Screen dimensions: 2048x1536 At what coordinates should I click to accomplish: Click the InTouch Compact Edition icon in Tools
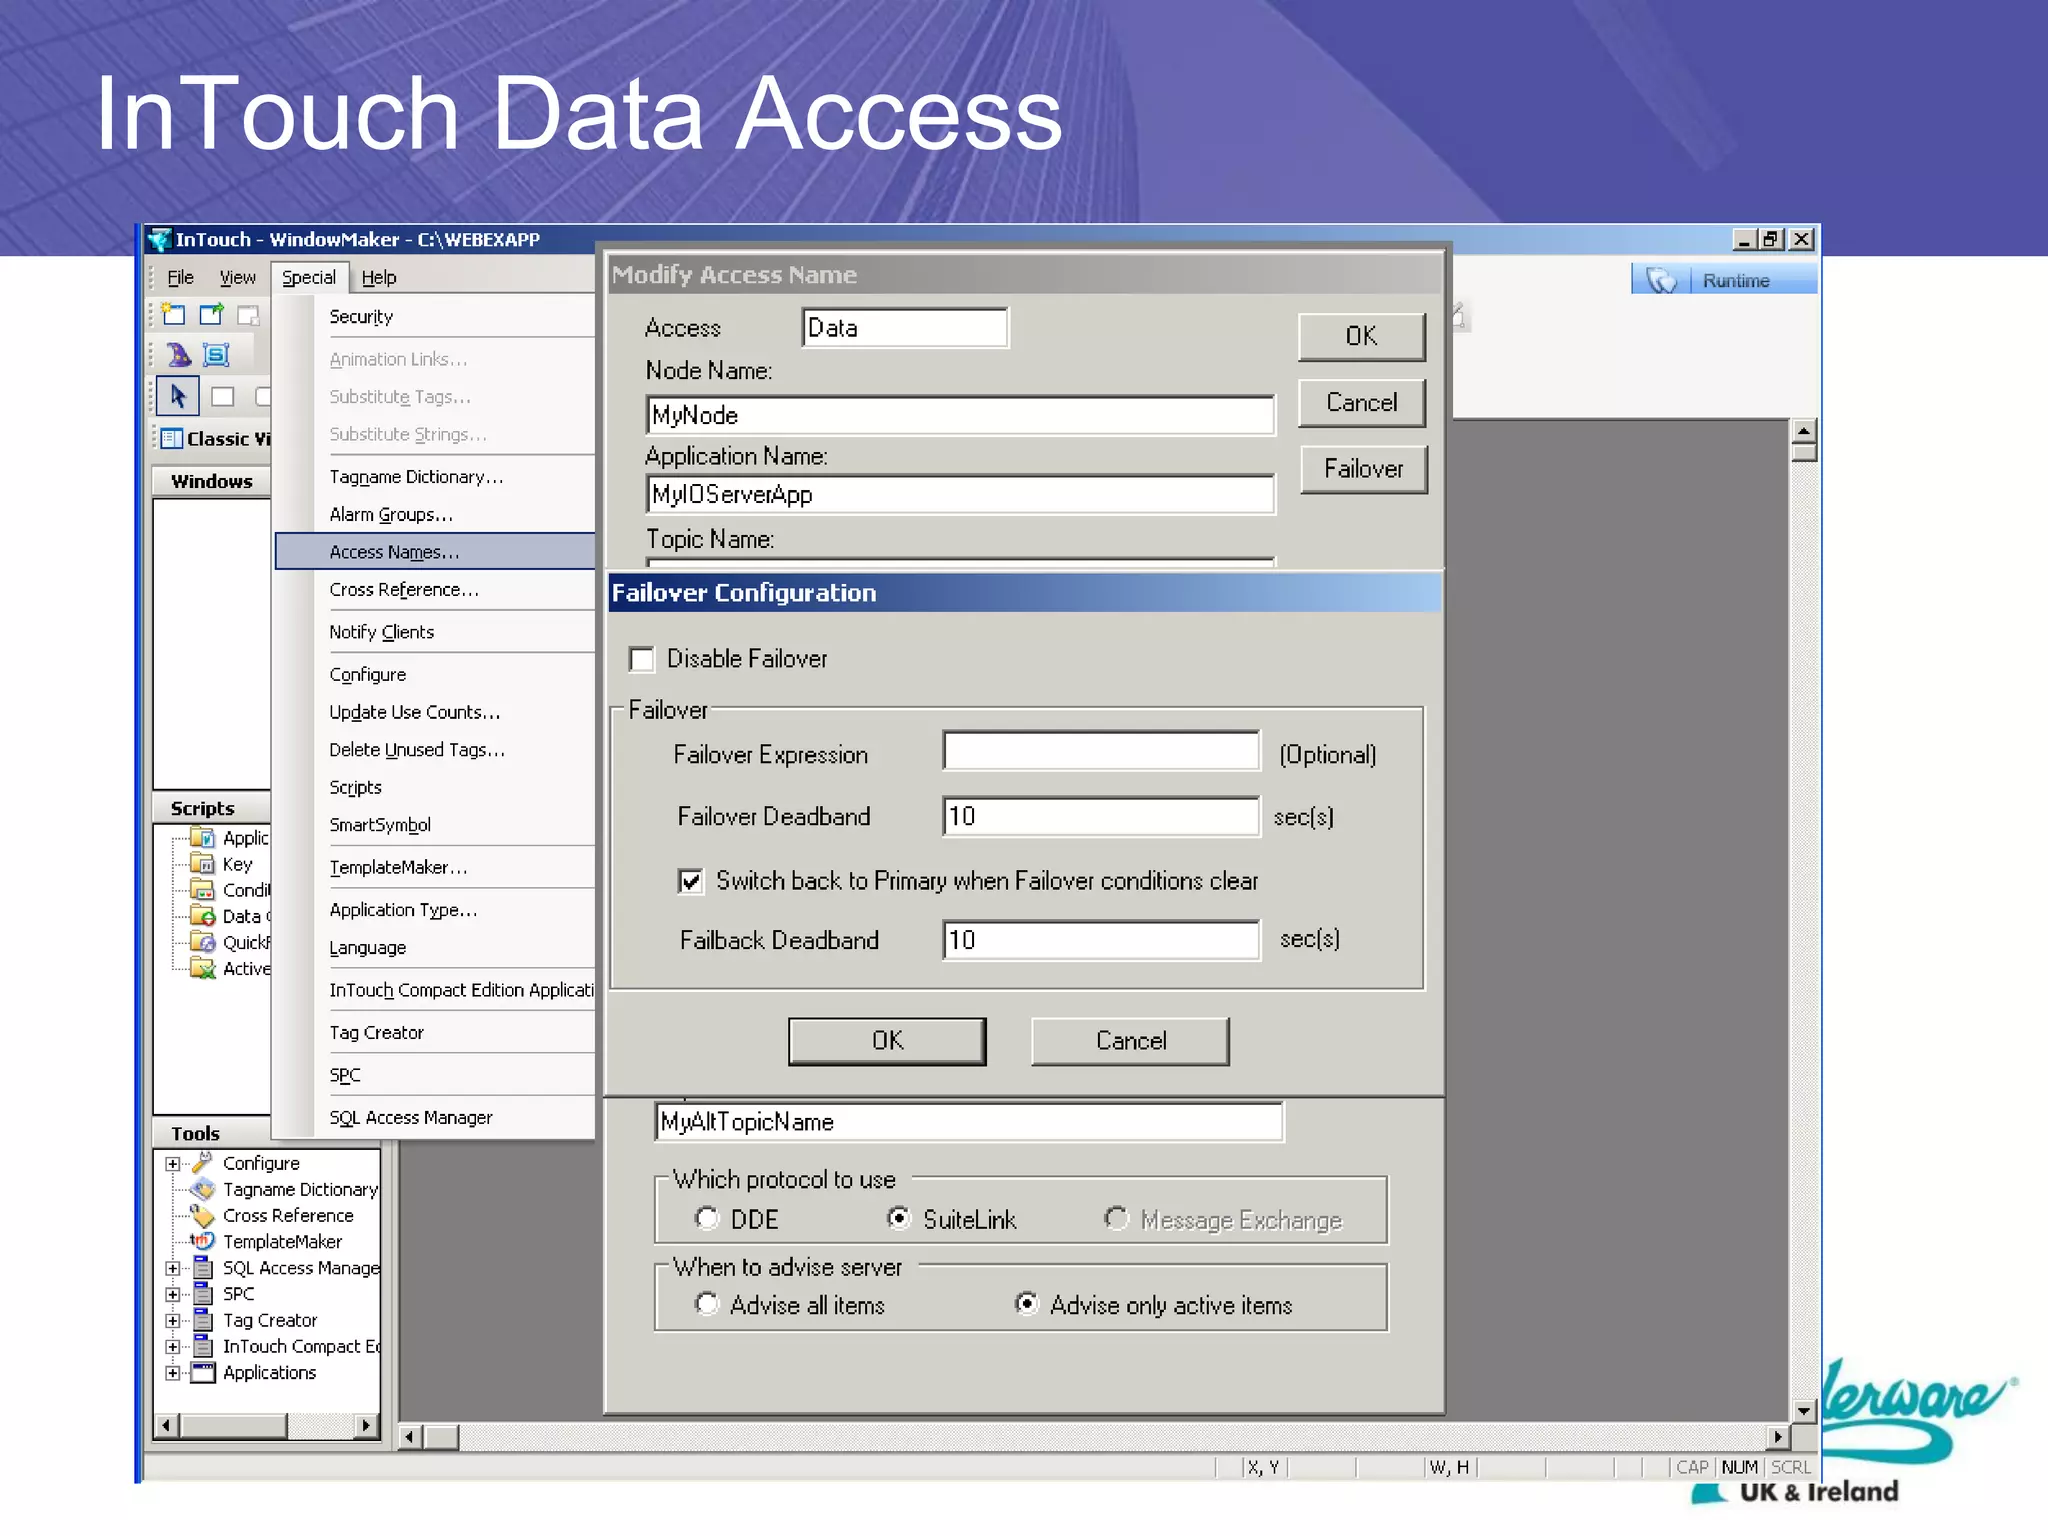(x=202, y=1346)
